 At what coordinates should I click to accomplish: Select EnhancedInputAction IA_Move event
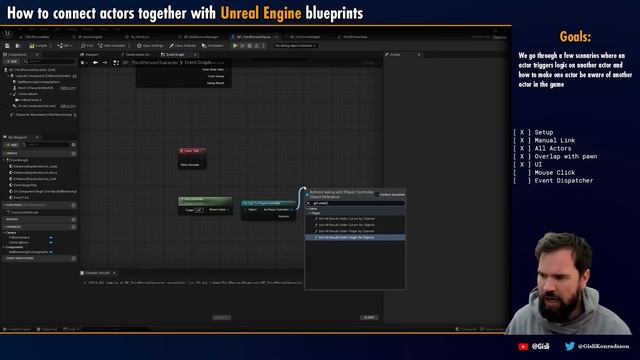click(33, 173)
